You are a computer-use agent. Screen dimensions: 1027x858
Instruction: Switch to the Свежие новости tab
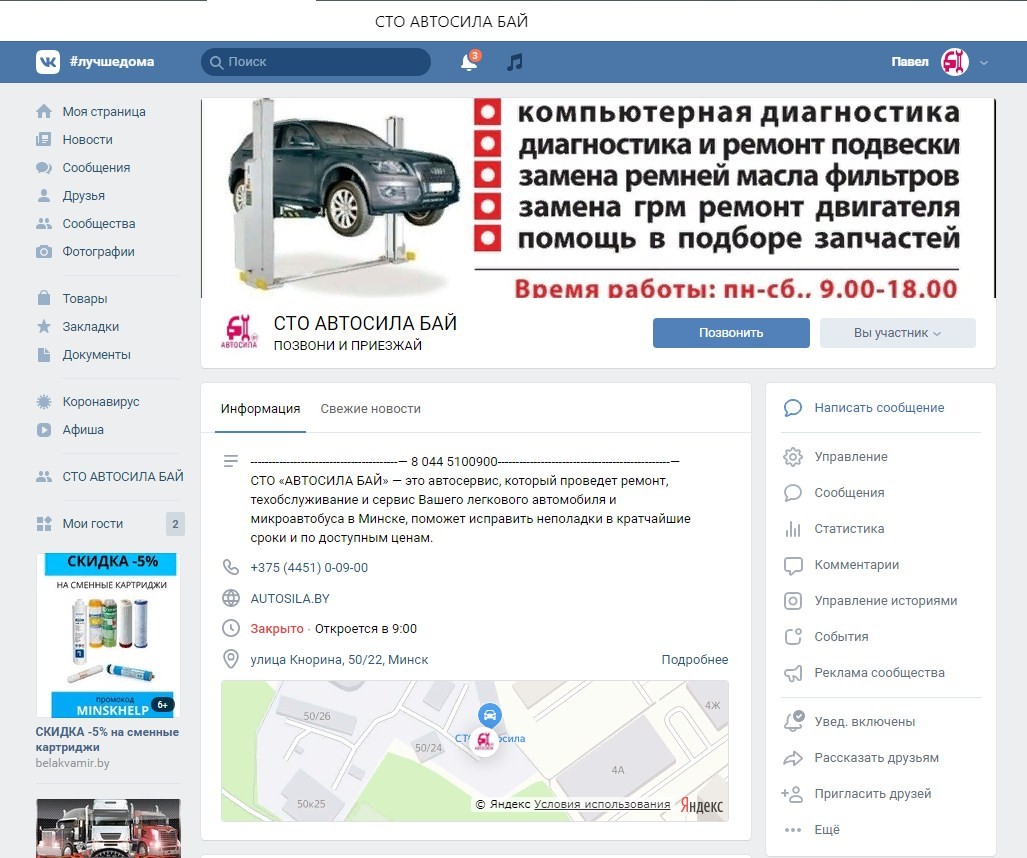[371, 409]
